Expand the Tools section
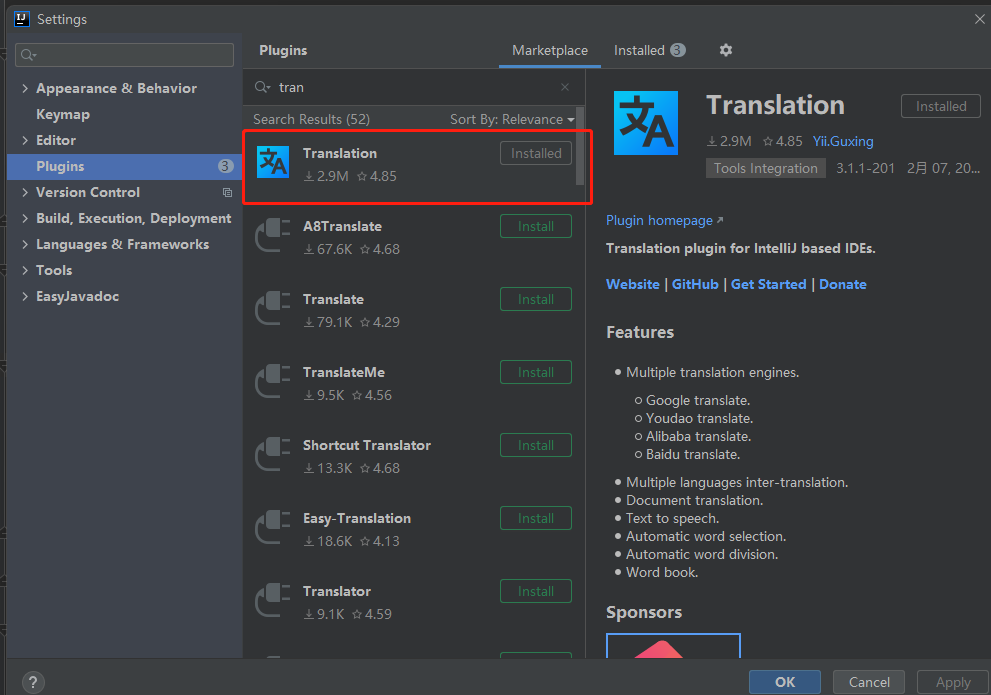The image size is (991, 695). coord(25,270)
